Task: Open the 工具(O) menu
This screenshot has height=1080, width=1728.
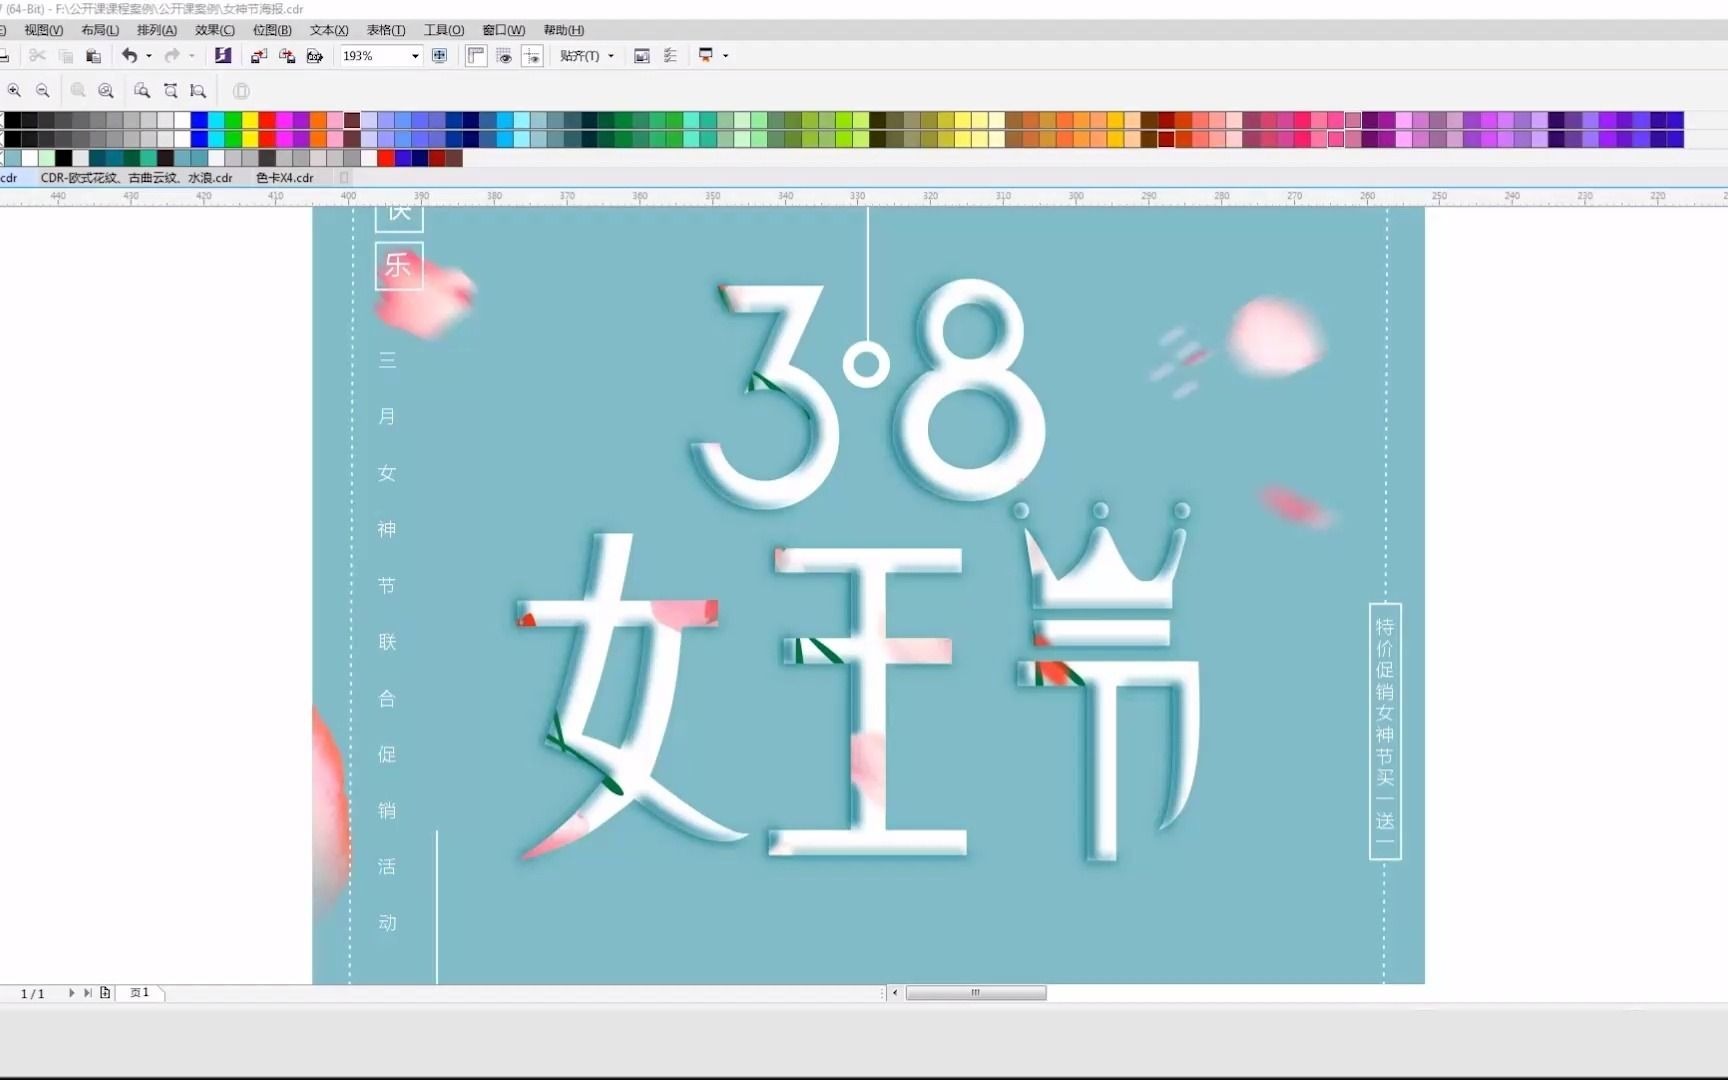Action: point(444,30)
